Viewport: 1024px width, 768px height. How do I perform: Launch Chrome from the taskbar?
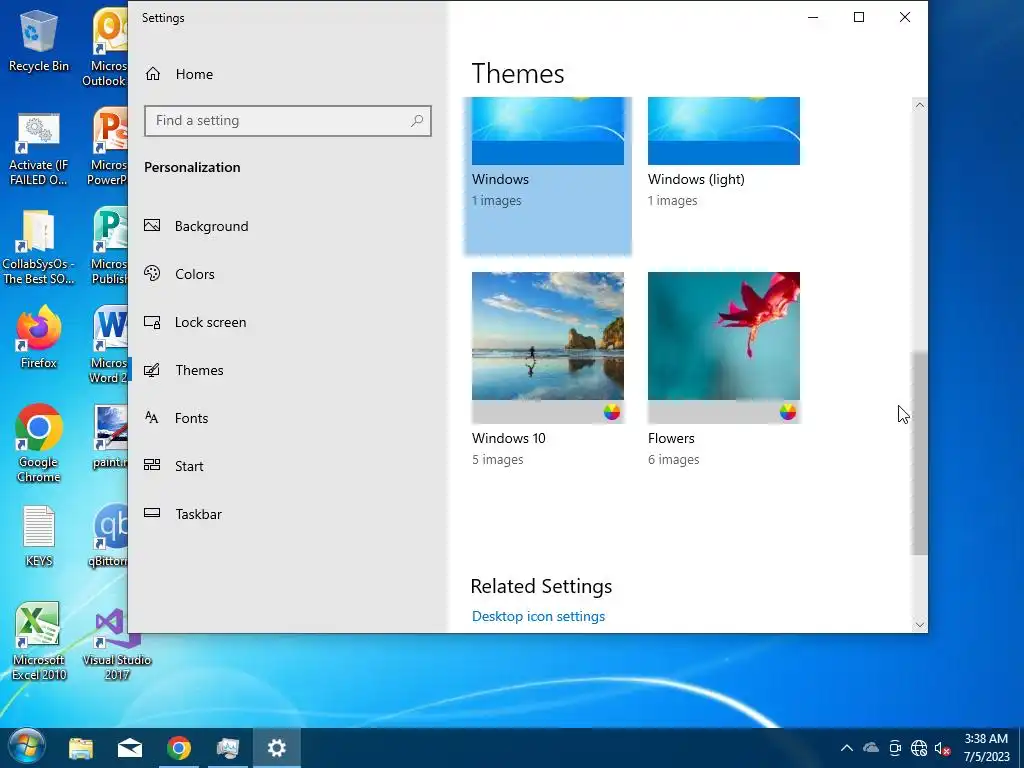[x=179, y=748]
